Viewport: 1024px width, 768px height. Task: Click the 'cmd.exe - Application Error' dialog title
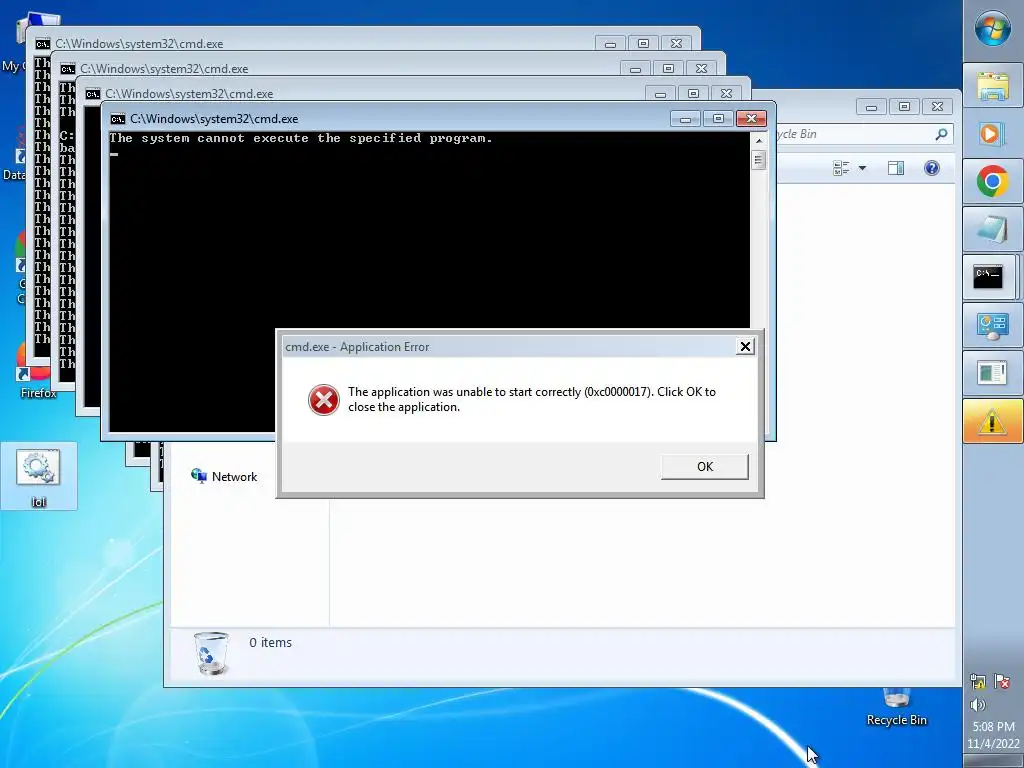pyautogui.click(x=357, y=347)
